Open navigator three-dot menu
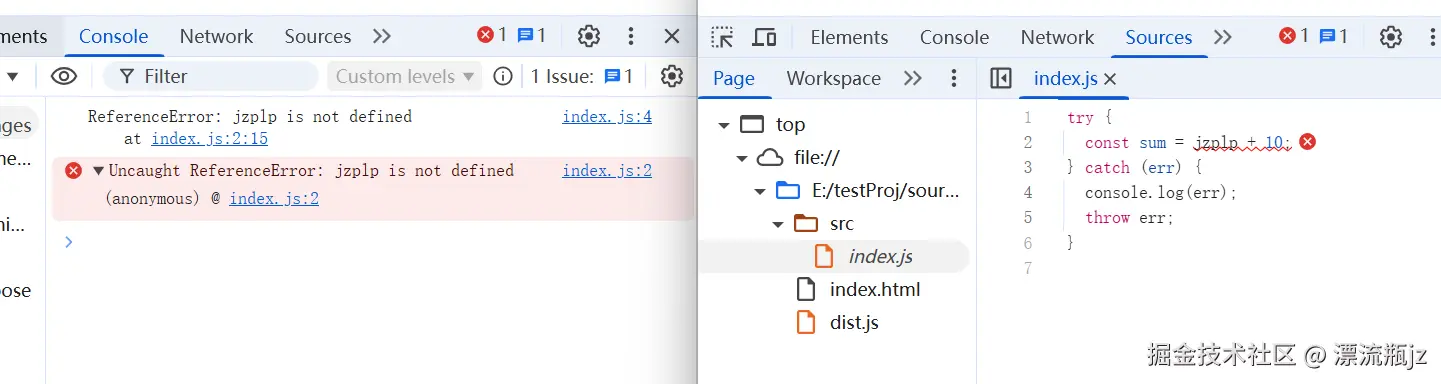Viewport: 1441px width, 384px height. pyautogui.click(x=954, y=78)
